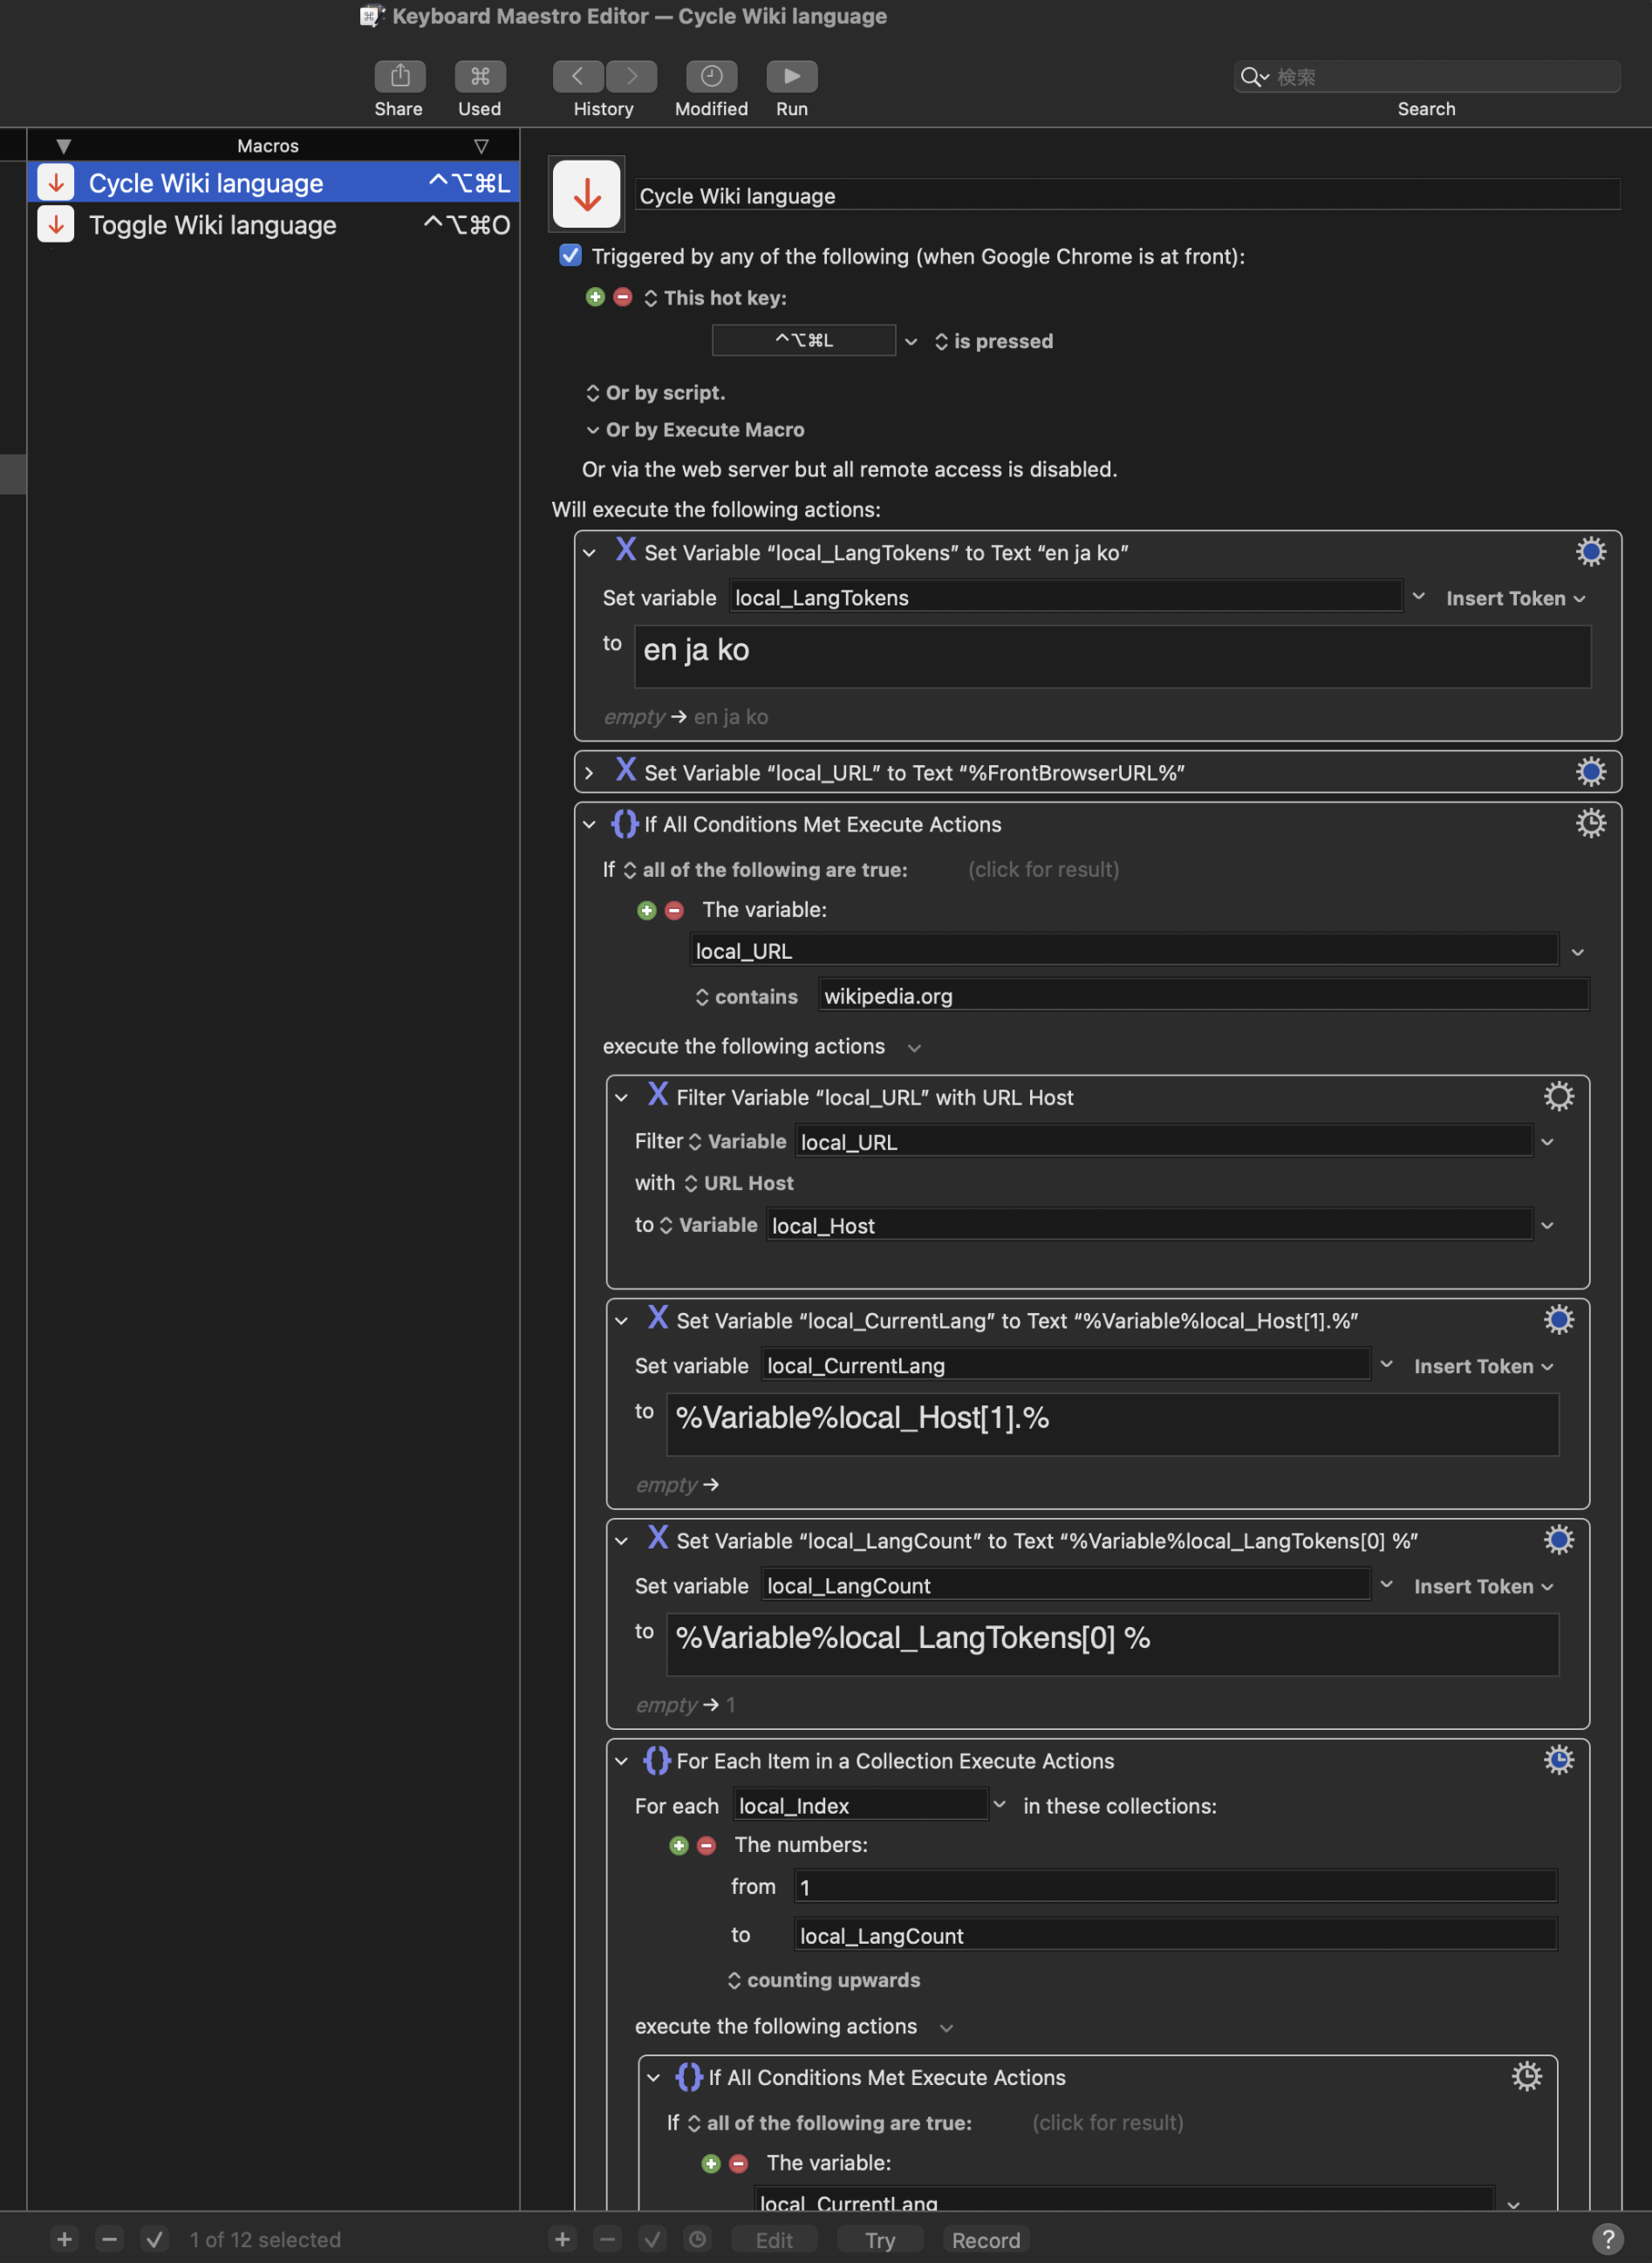Edit the macro name field

[x=1127, y=195]
